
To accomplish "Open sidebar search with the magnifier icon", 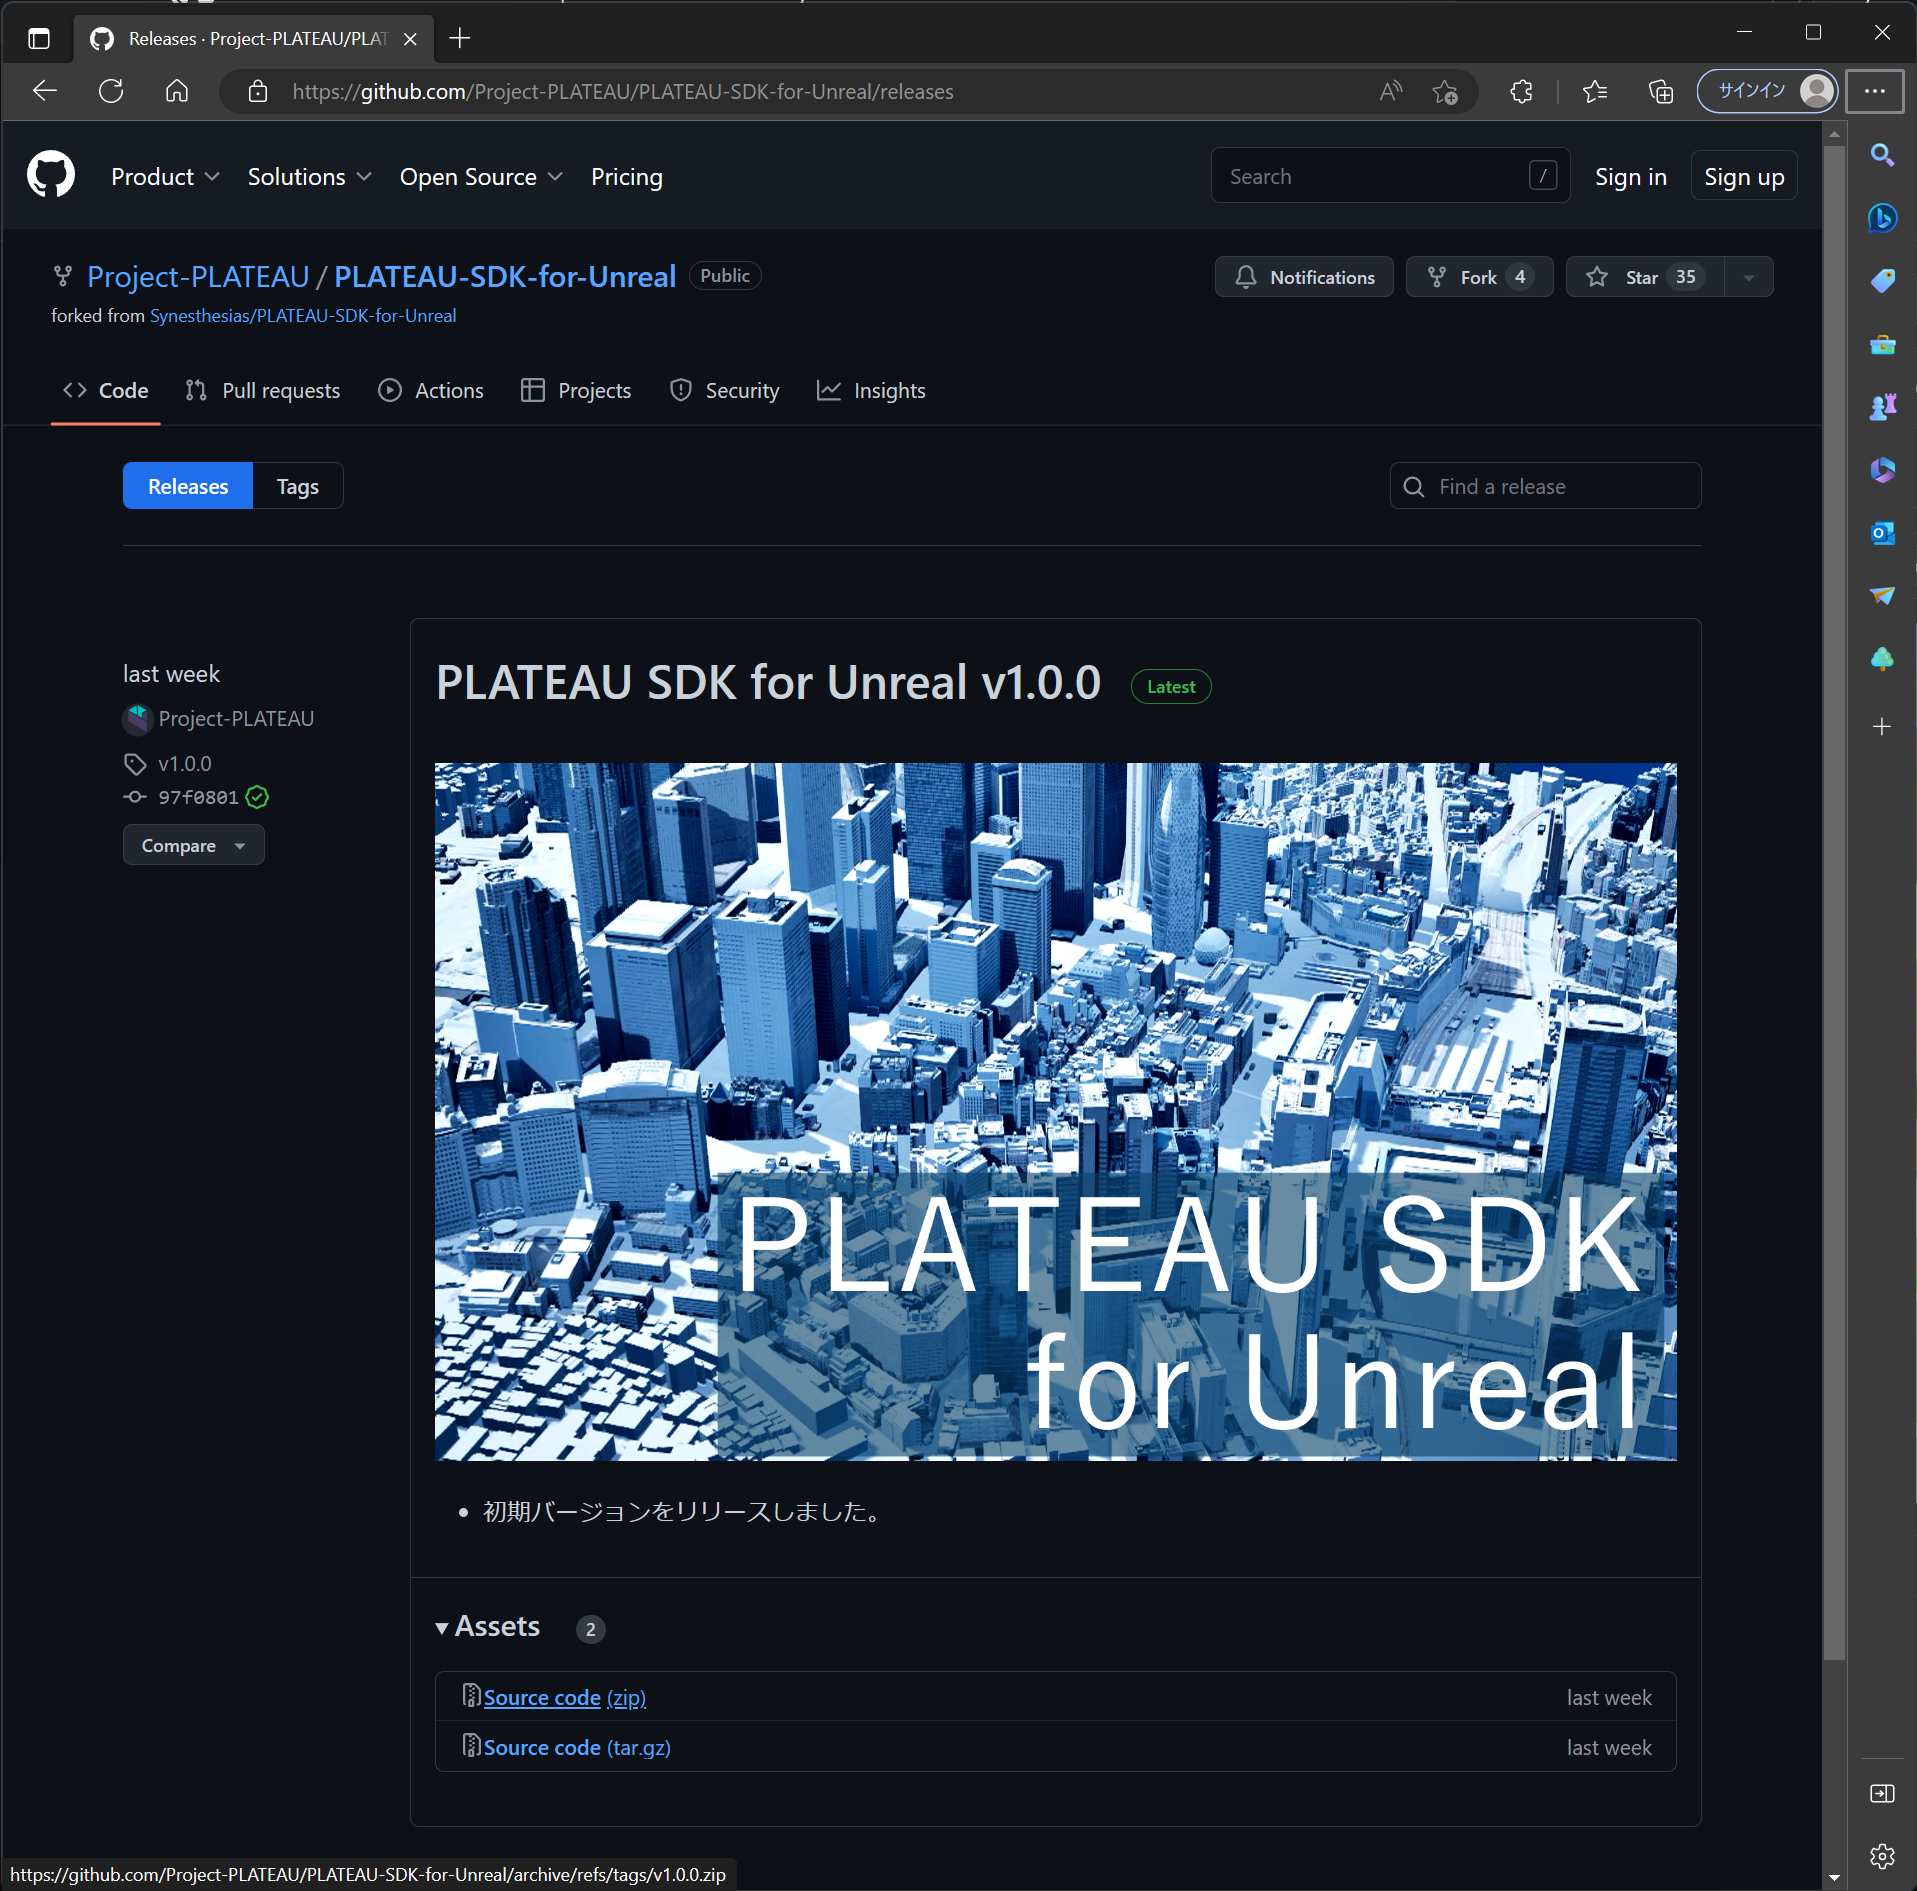I will point(1883,156).
